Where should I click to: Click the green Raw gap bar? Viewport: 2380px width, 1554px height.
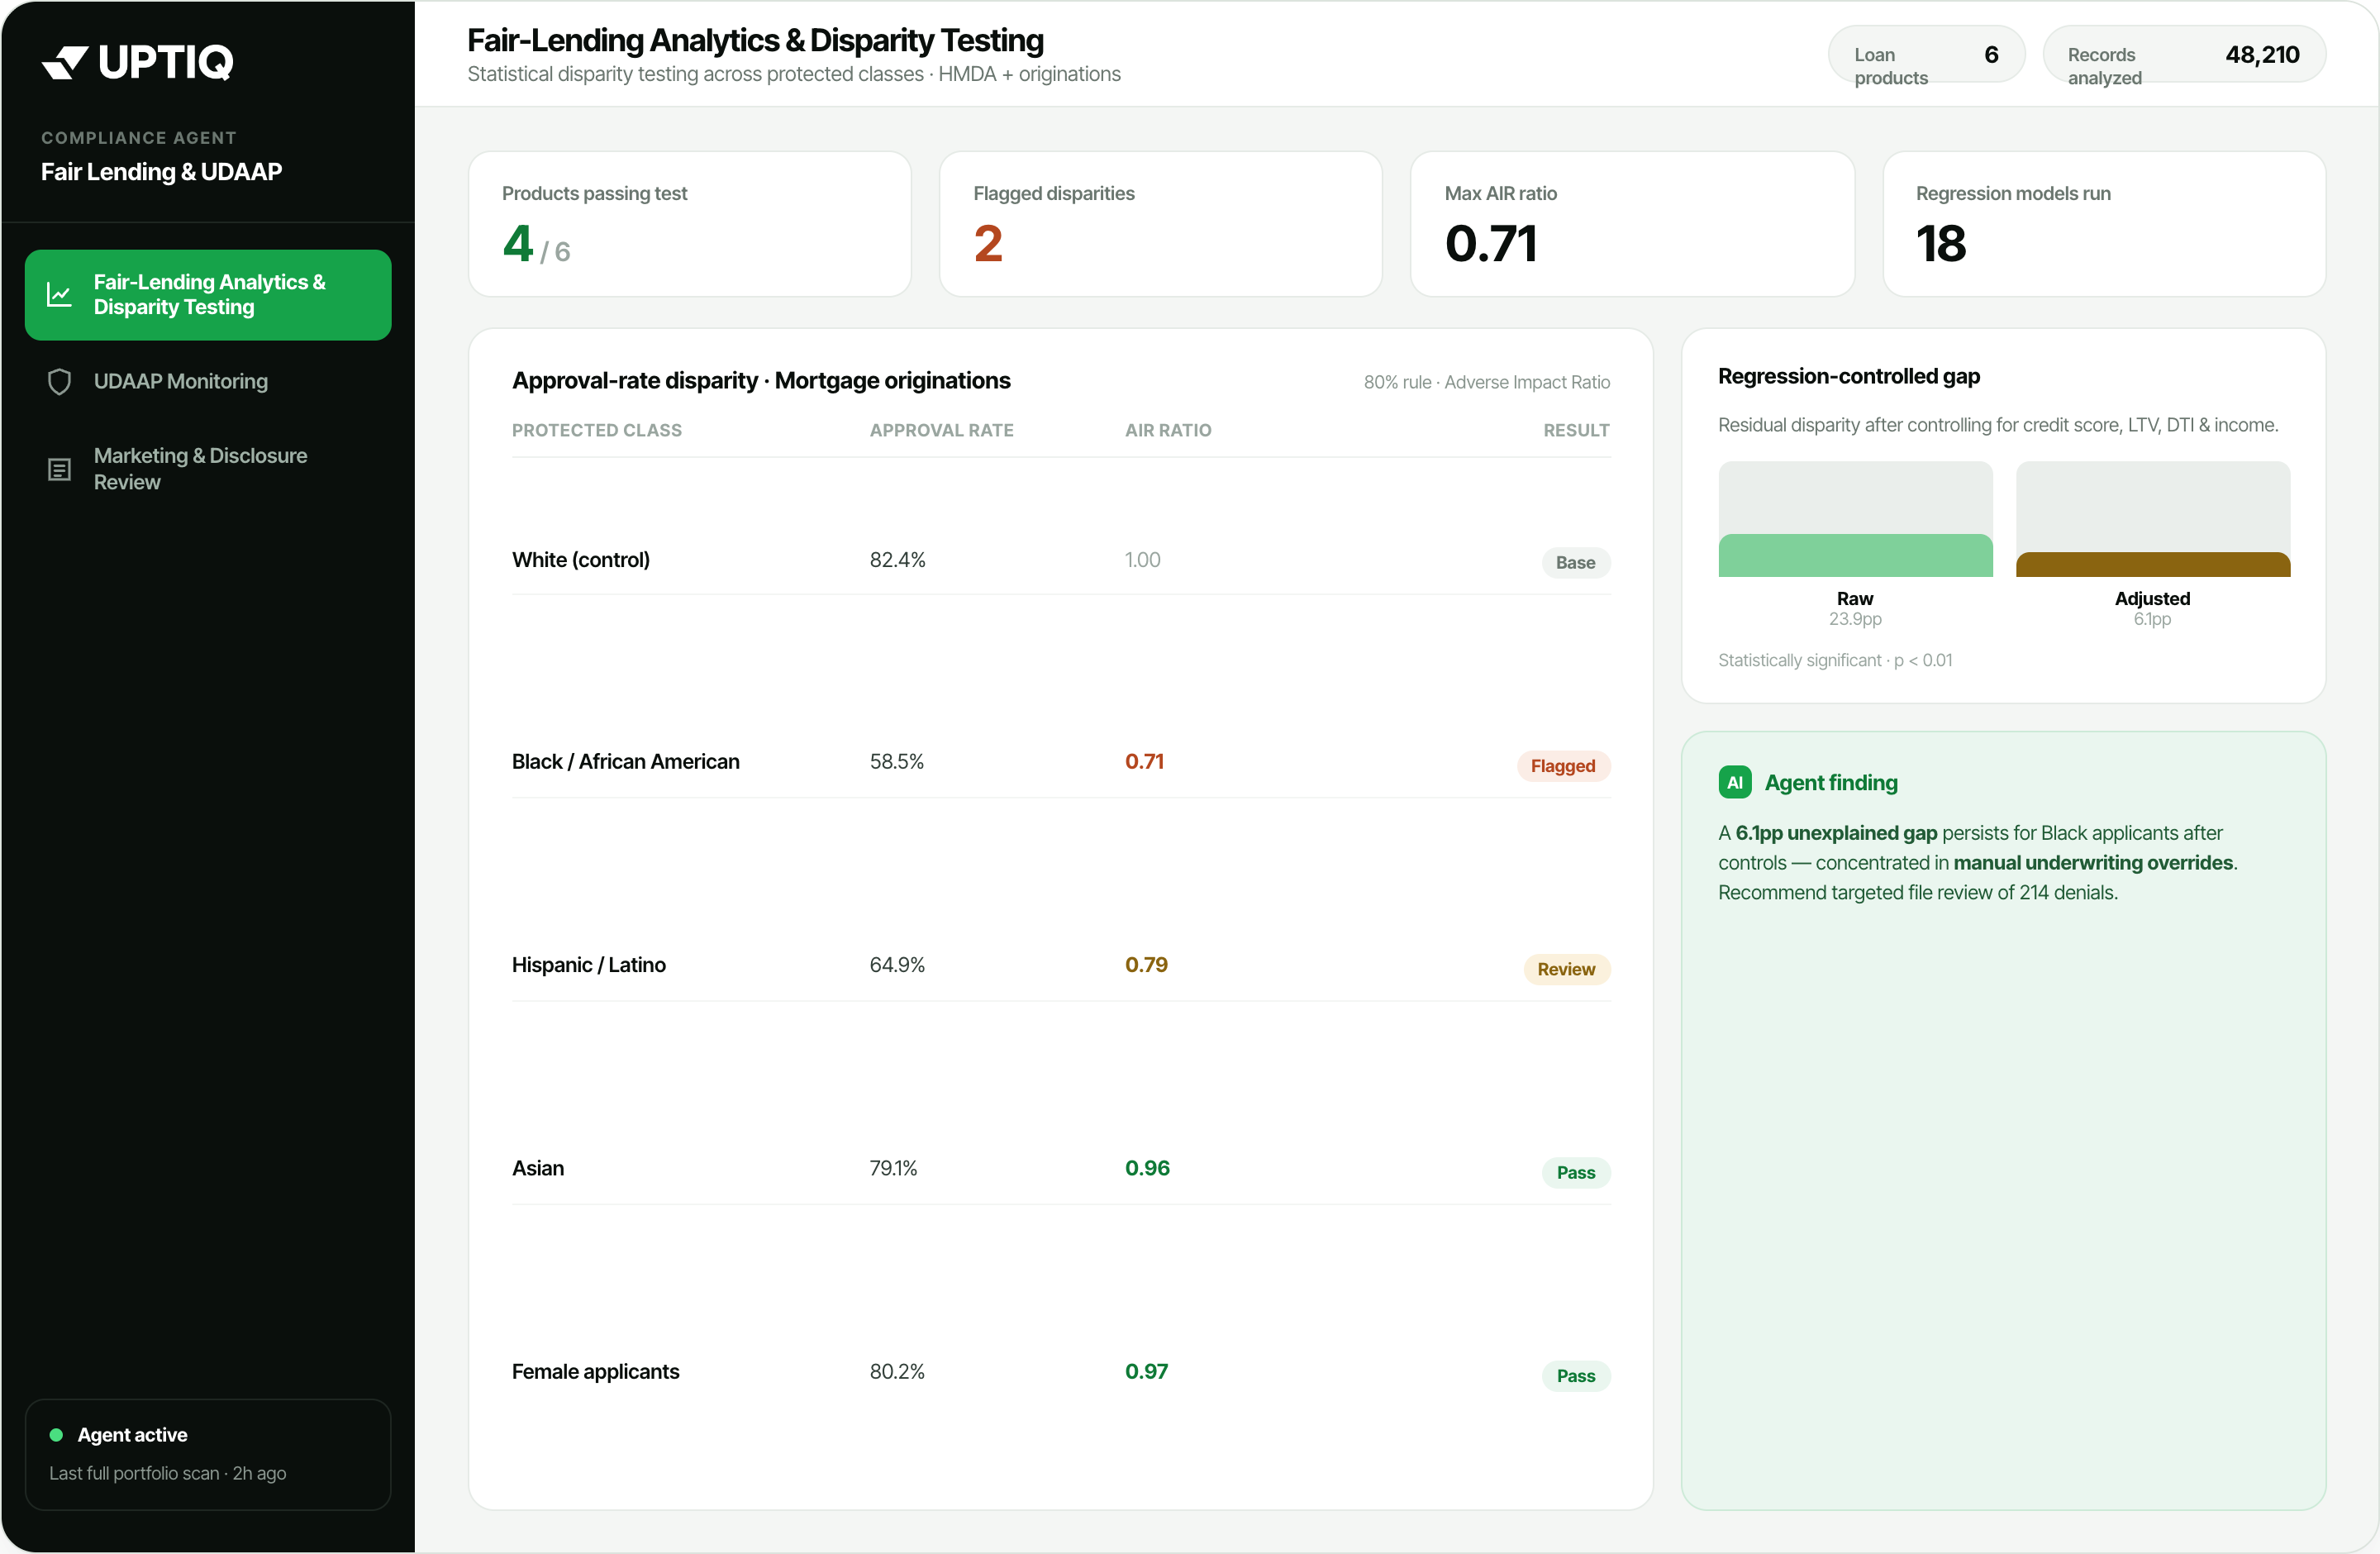[1855, 555]
